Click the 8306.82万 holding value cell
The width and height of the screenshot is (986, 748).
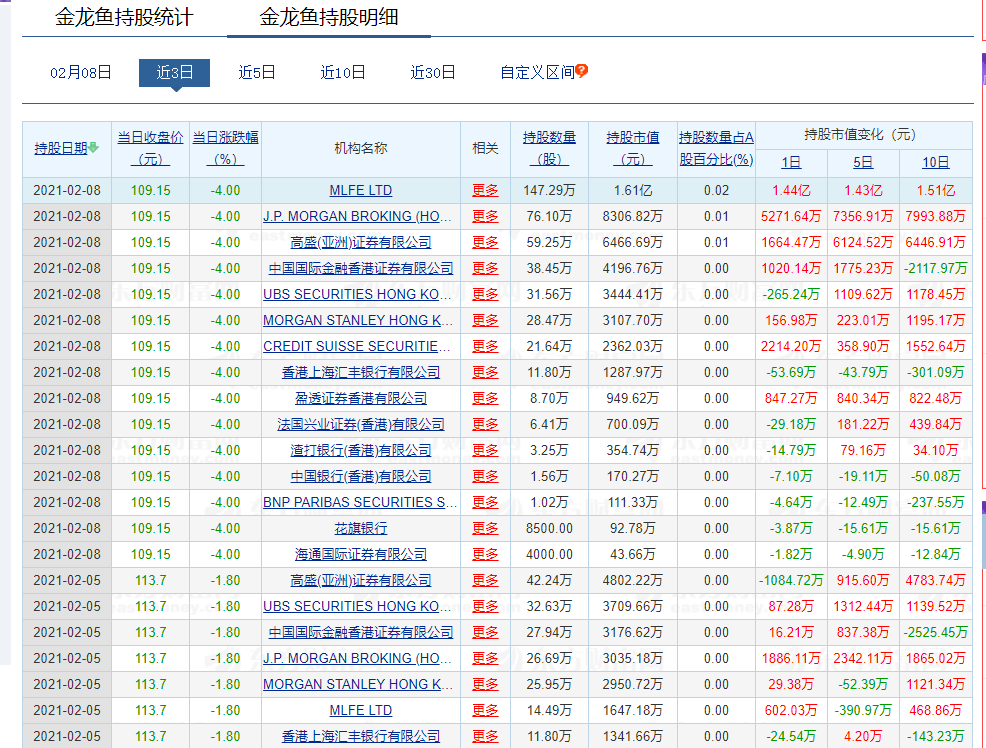pos(633,216)
